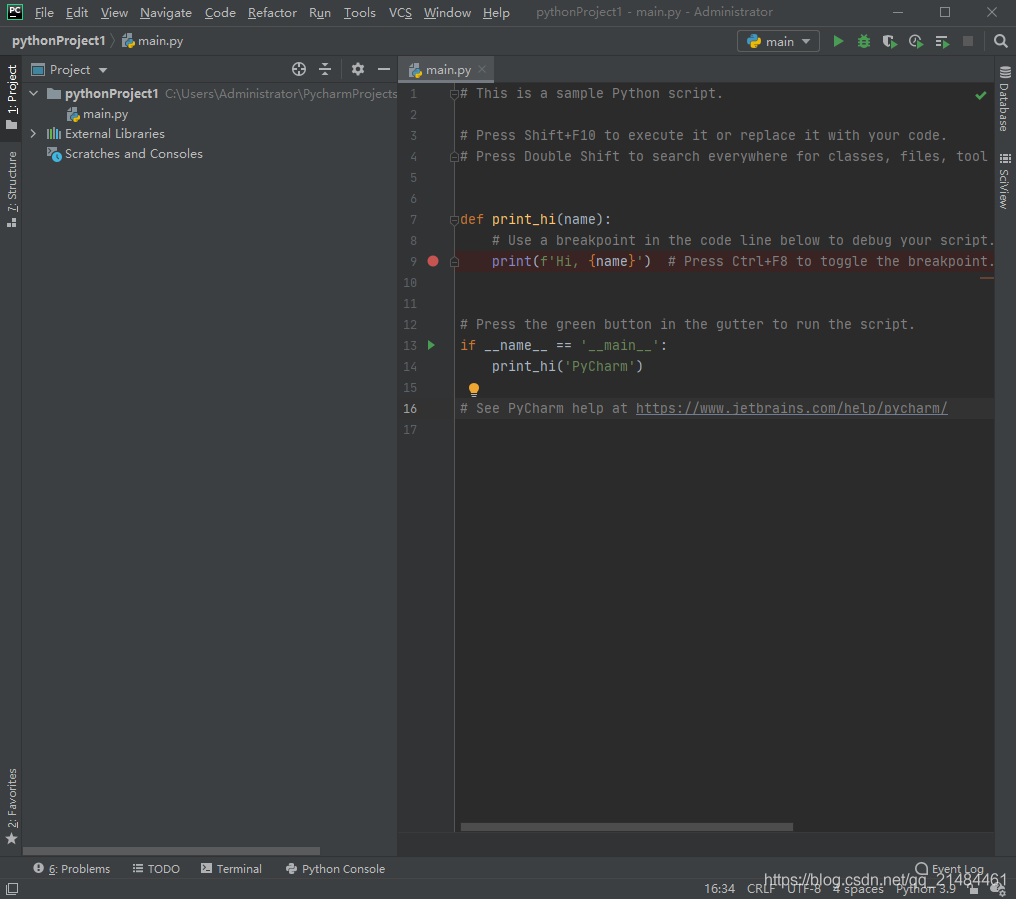Image resolution: width=1016 pixels, height=899 pixels.
Task: Open the Event Log button
Action: [x=949, y=869]
